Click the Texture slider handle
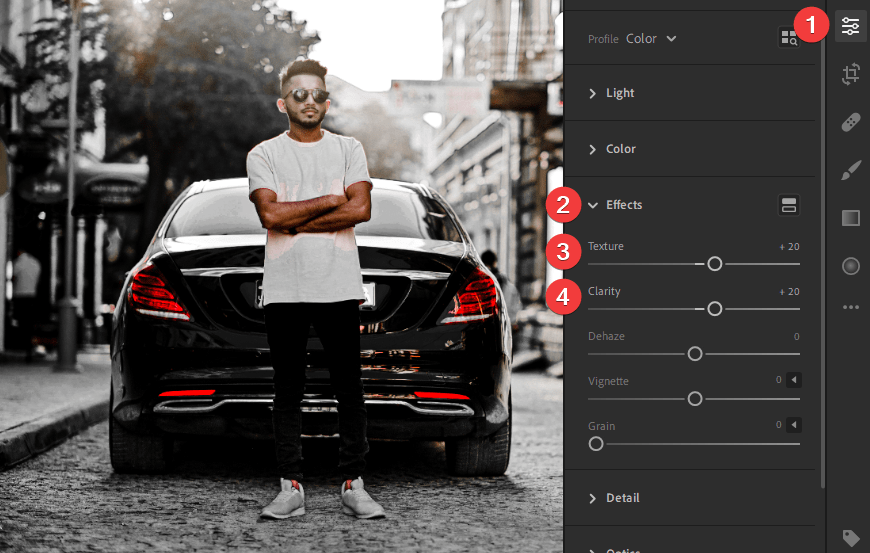Screen dimensions: 870x553 [x=715, y=263]
